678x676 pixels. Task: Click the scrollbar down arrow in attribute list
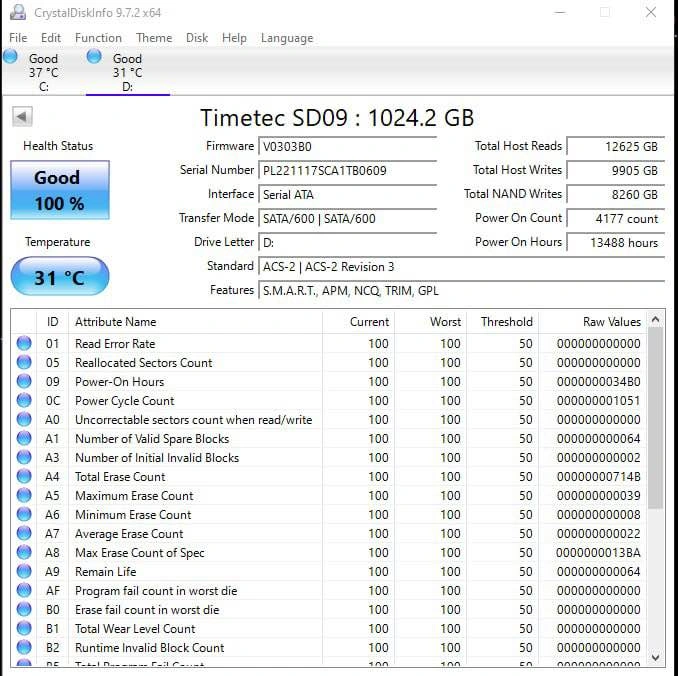(x=656, y=657)
